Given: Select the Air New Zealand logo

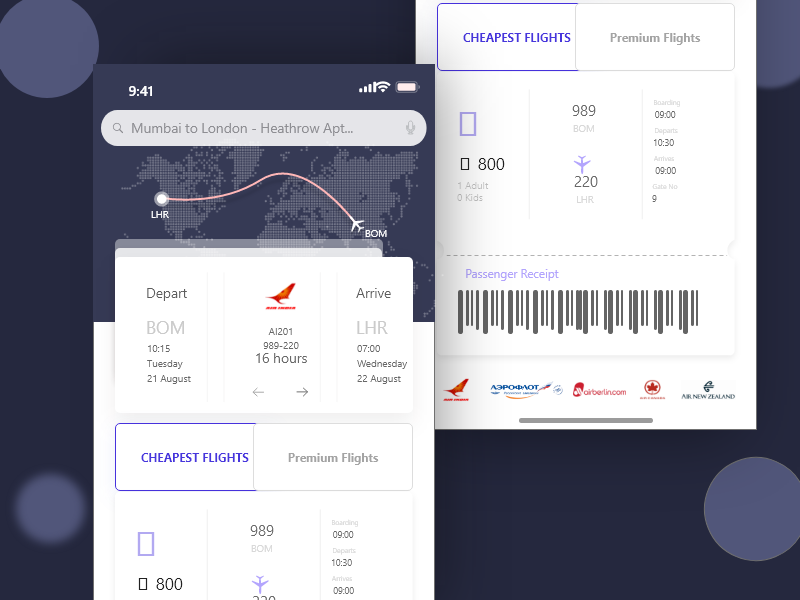Looking at the screenshot, I should [708, 390].
